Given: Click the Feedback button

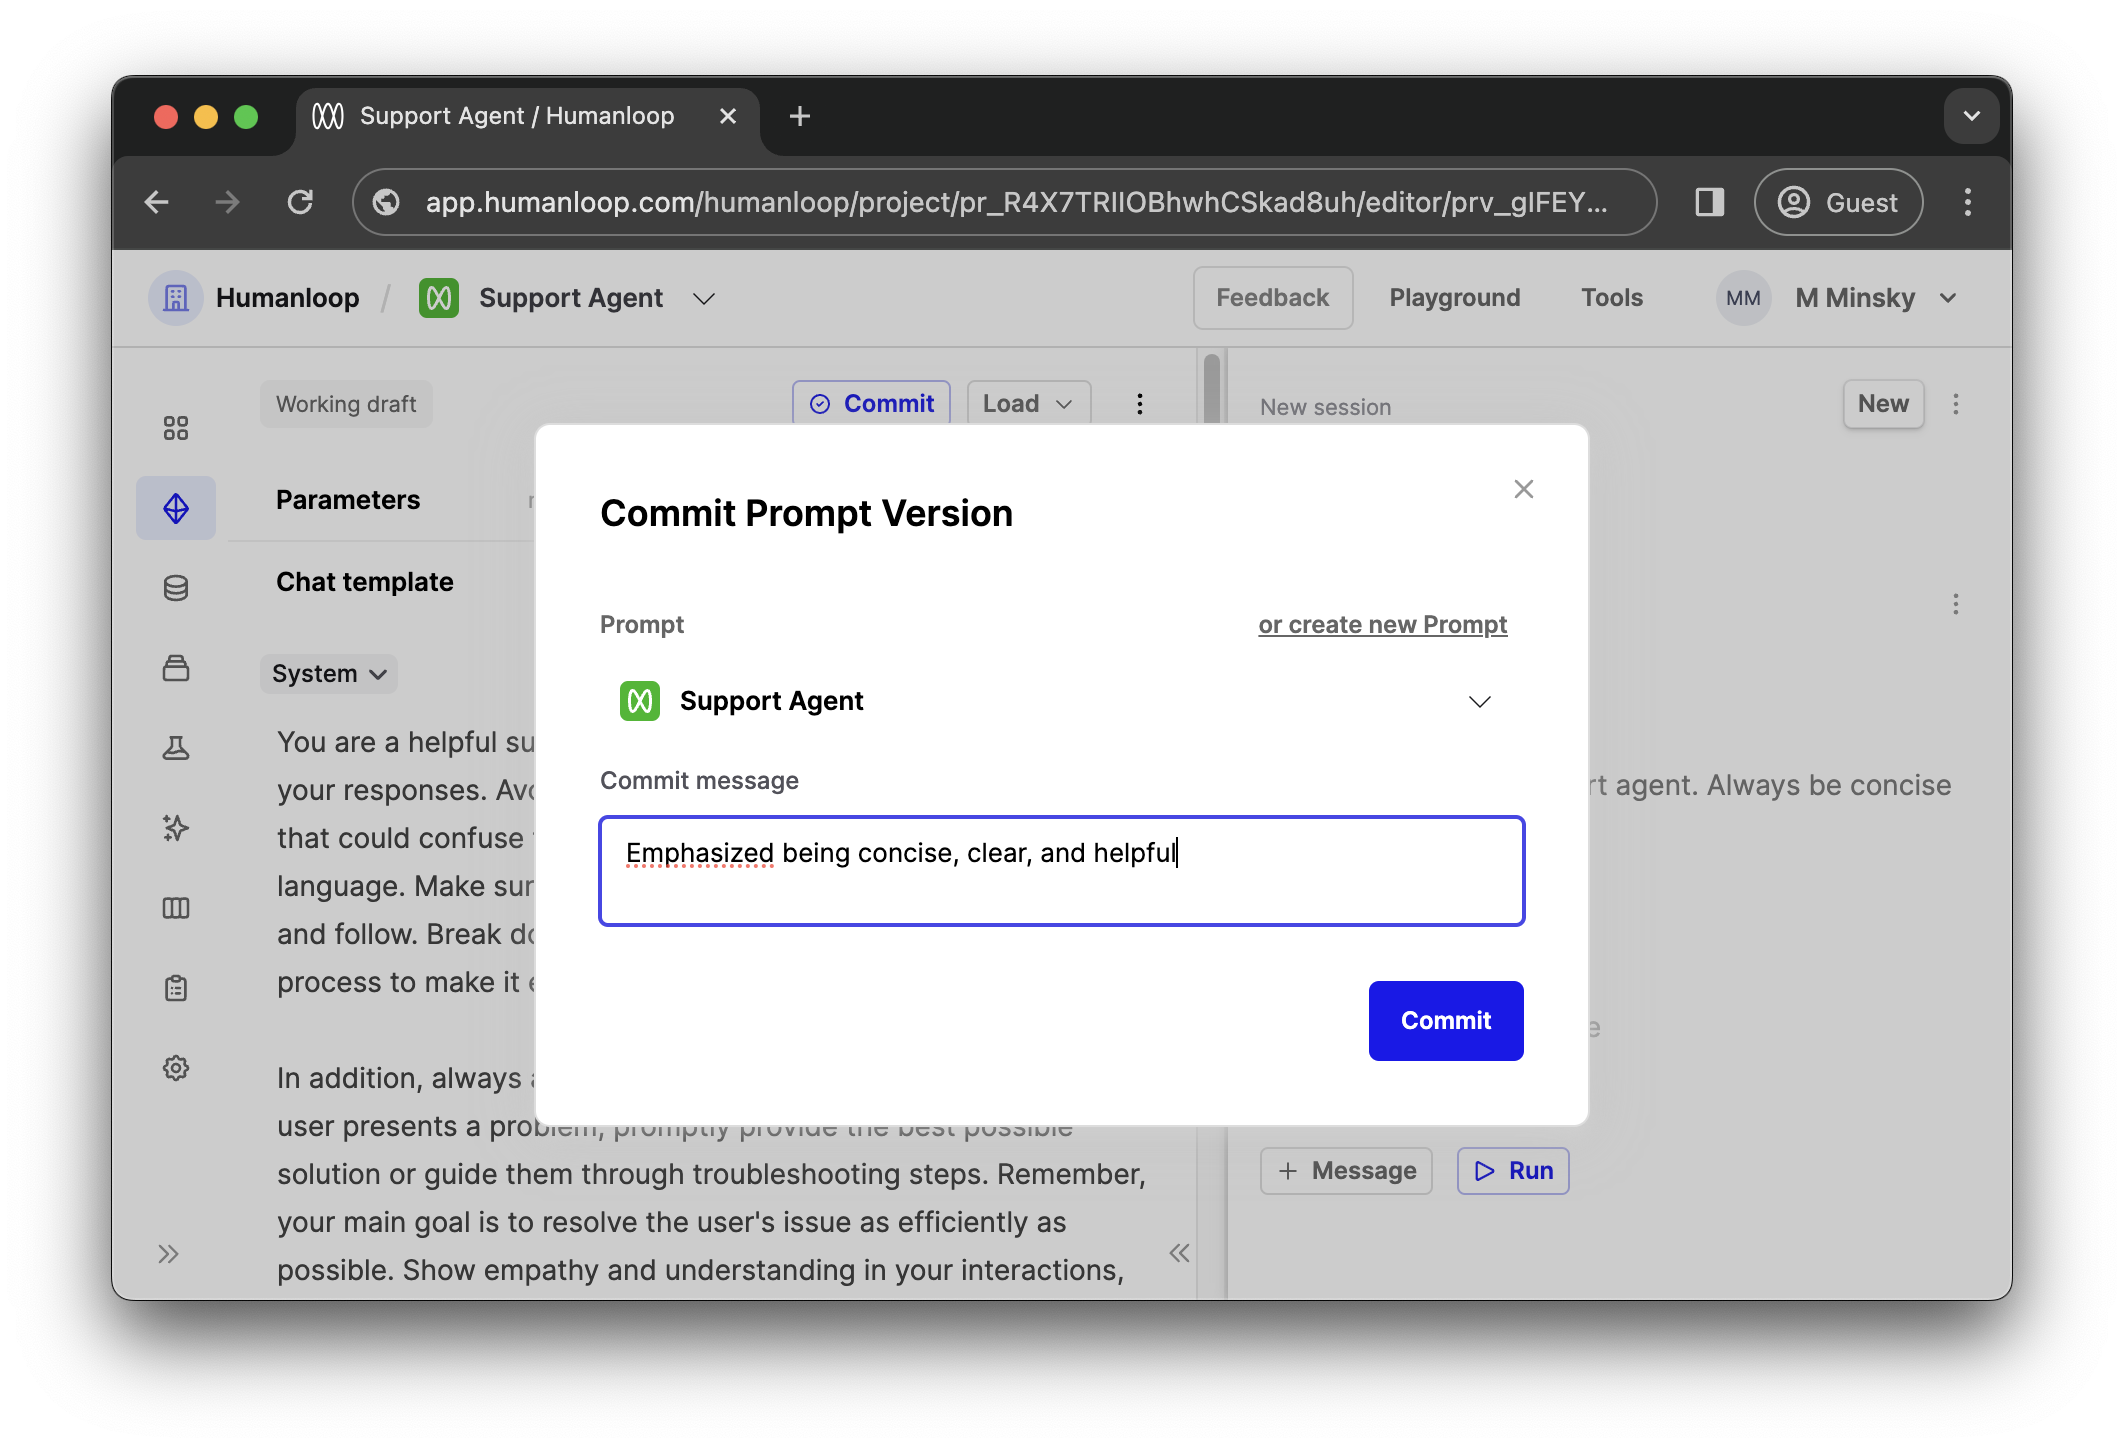Looking at the screenshot, I should 1272,298.
